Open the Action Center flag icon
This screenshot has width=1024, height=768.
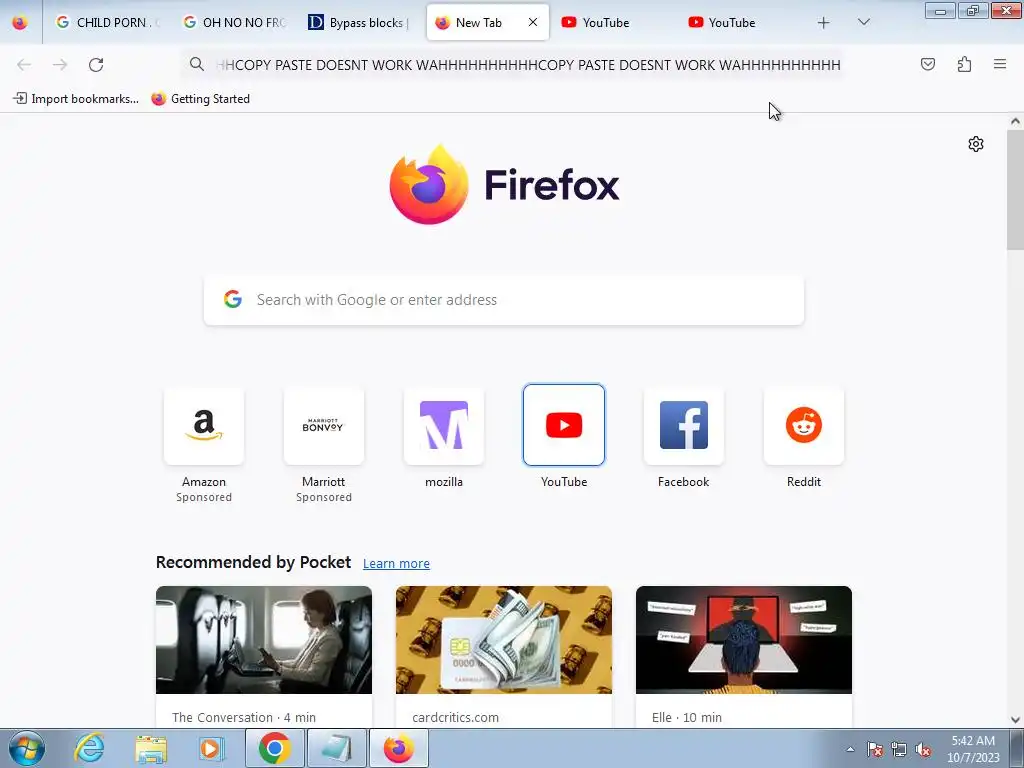click(874, 749)
